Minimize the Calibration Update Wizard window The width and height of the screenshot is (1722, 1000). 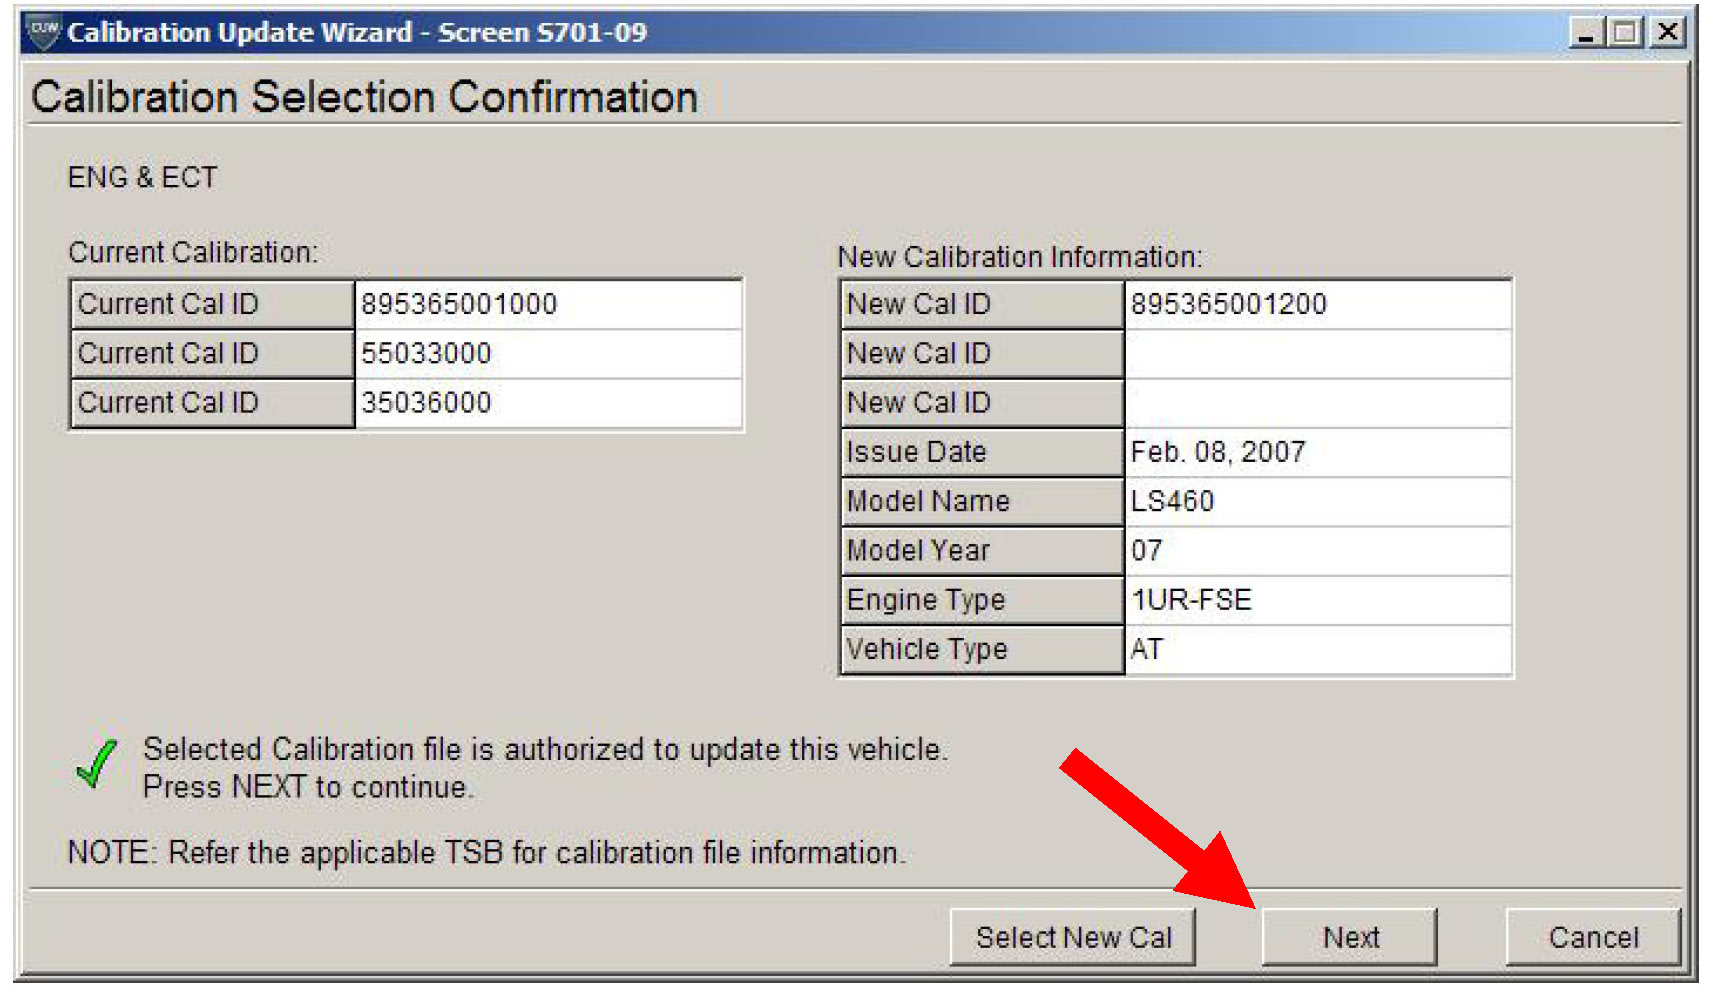[1585, 33]
